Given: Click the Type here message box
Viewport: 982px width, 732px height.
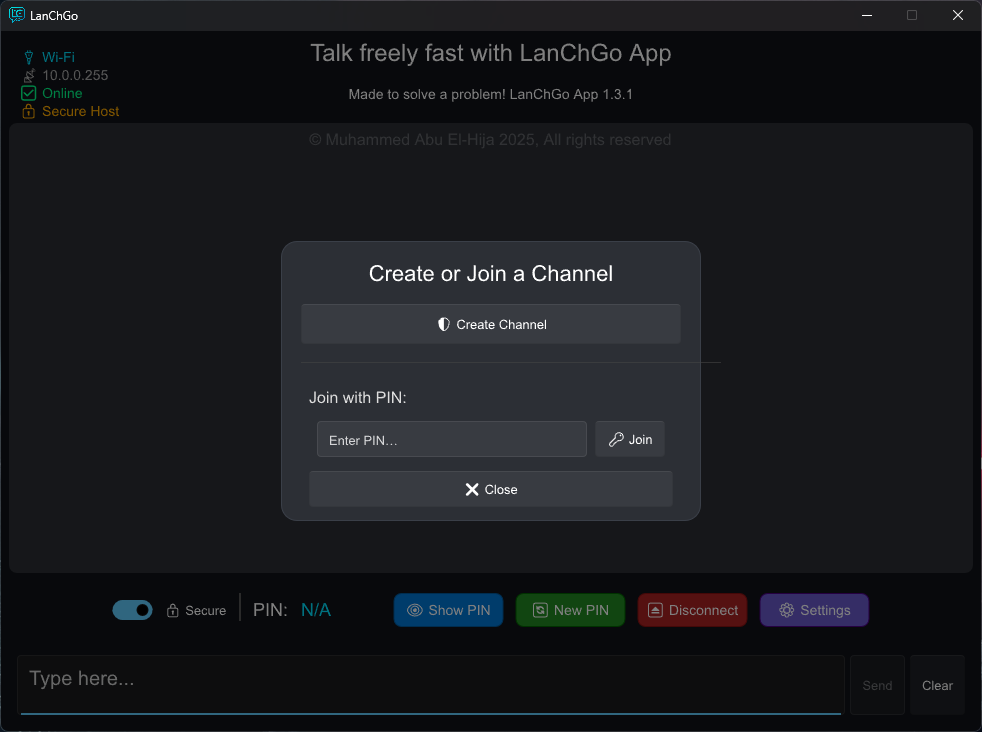Looking at the screenshot, I should point(430,683).
